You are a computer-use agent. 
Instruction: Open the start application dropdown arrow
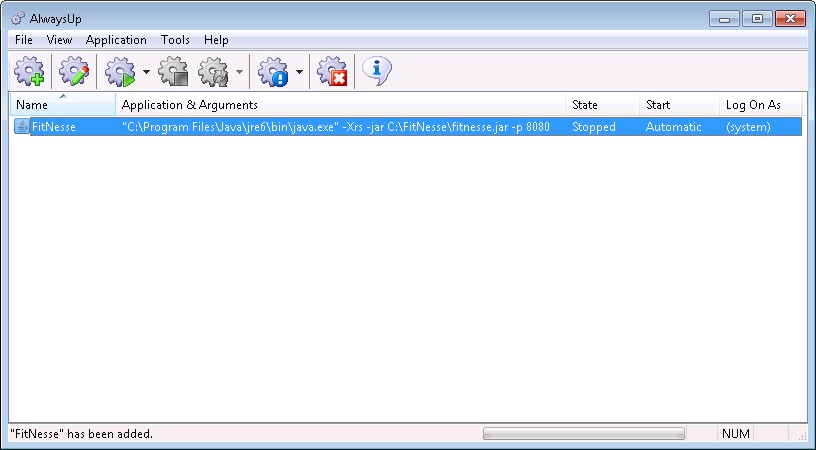coord(146,72)
